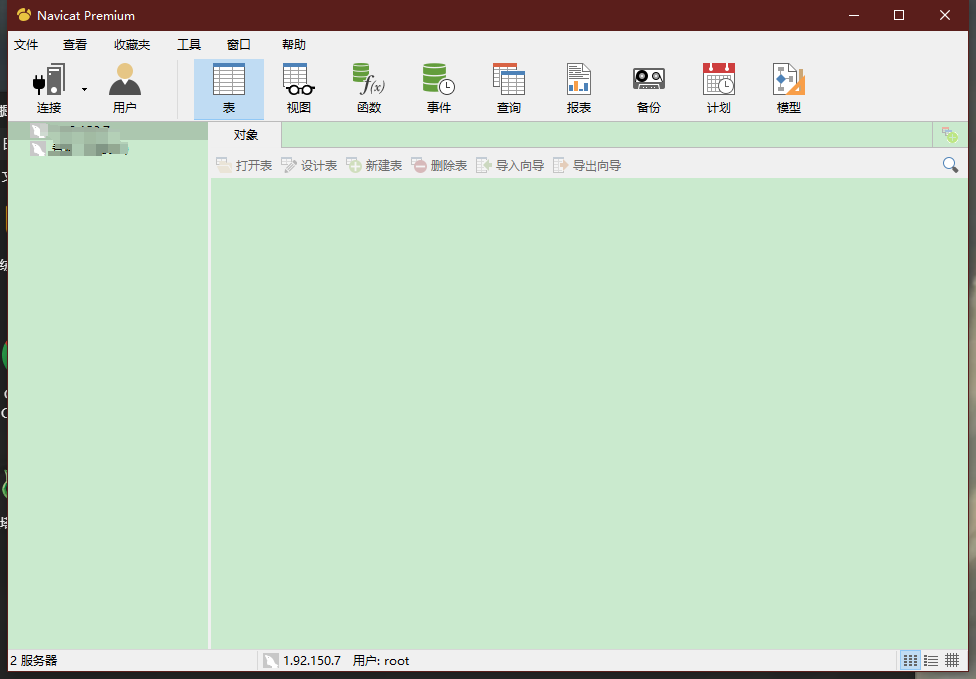
Task: Click the 备份 (Backup) cassette icon
Action: (649, 81)
